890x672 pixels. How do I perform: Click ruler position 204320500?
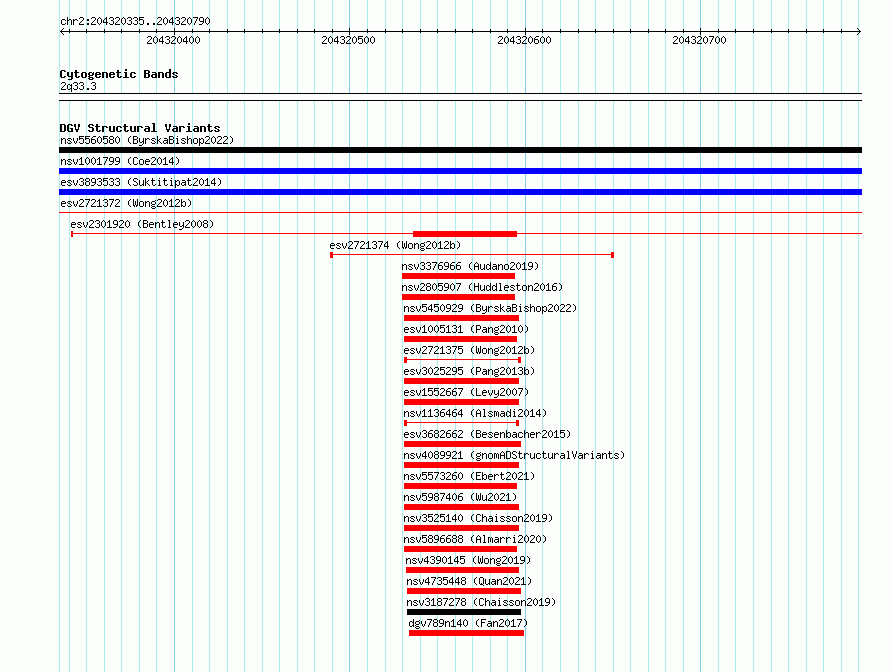[x=349, y=40]
